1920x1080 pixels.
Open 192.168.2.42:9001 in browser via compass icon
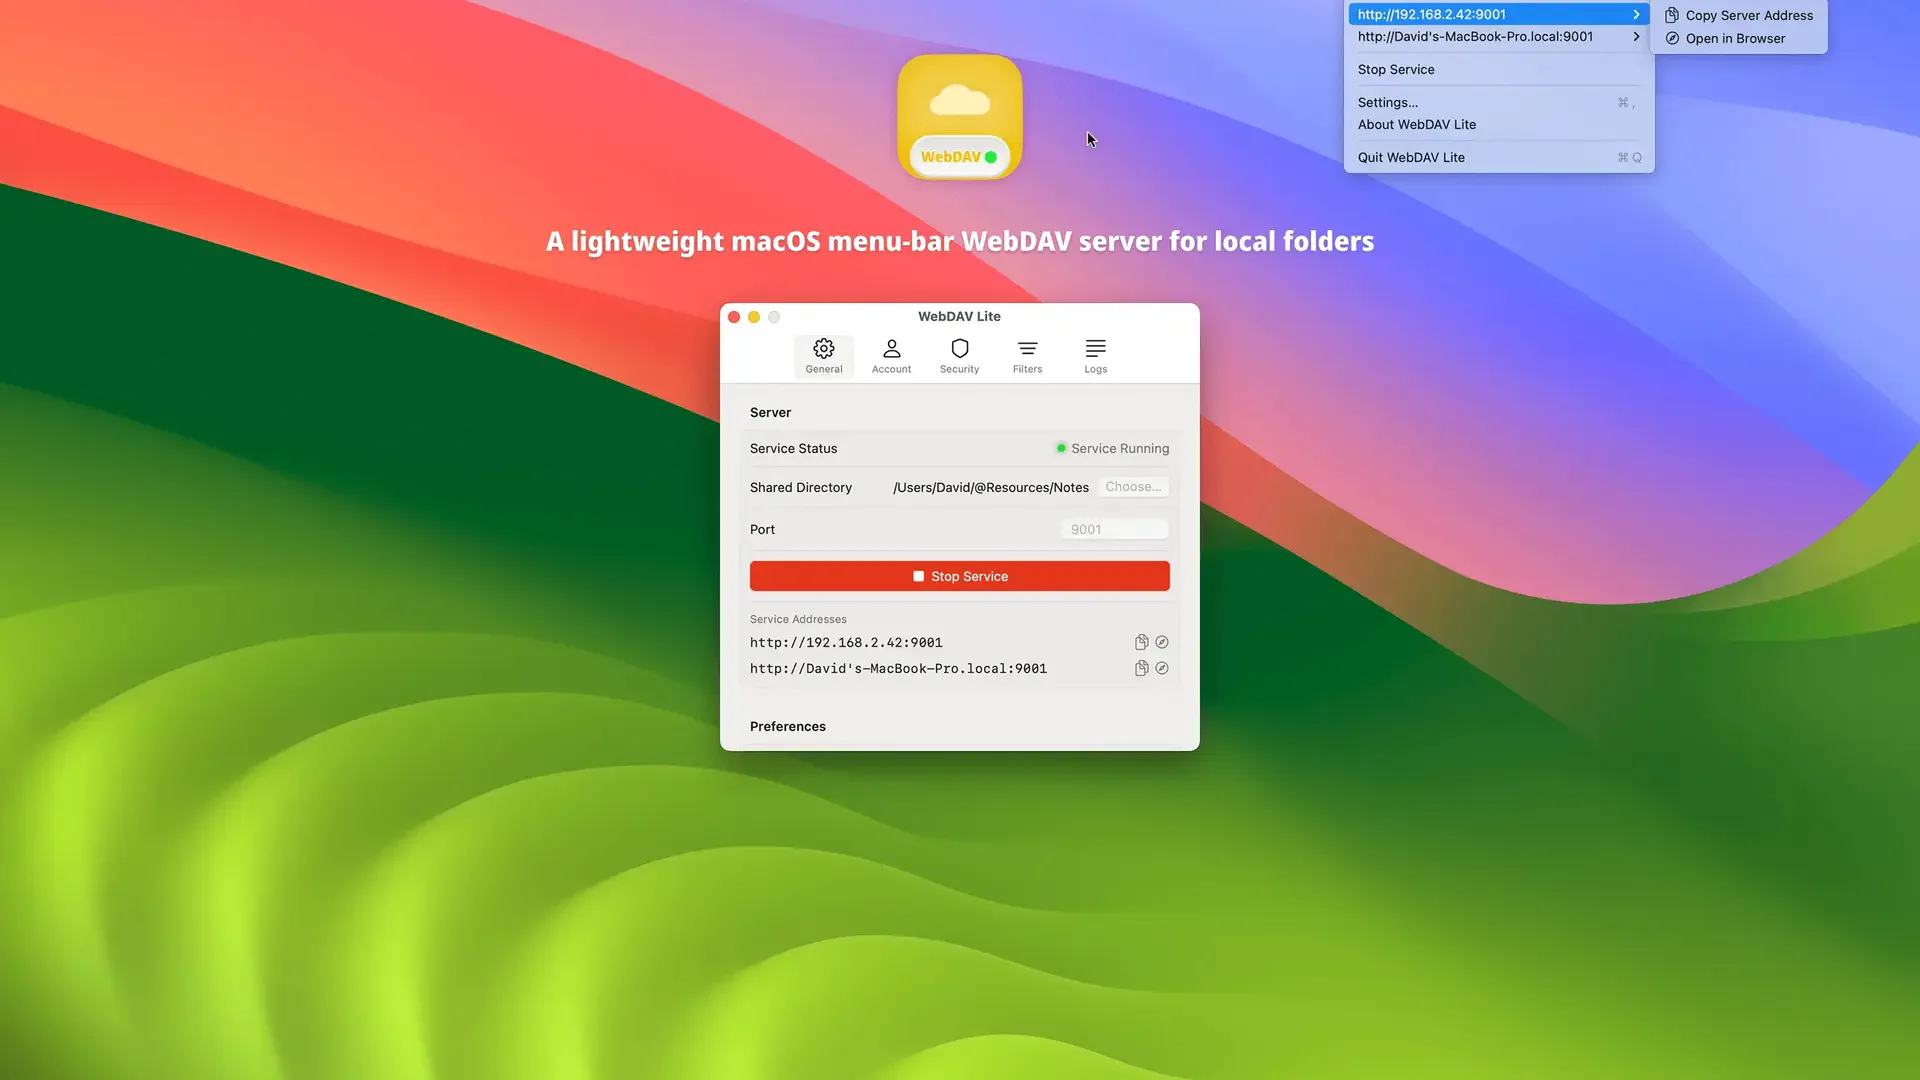pyautogui.click(x=1162, y=642)
